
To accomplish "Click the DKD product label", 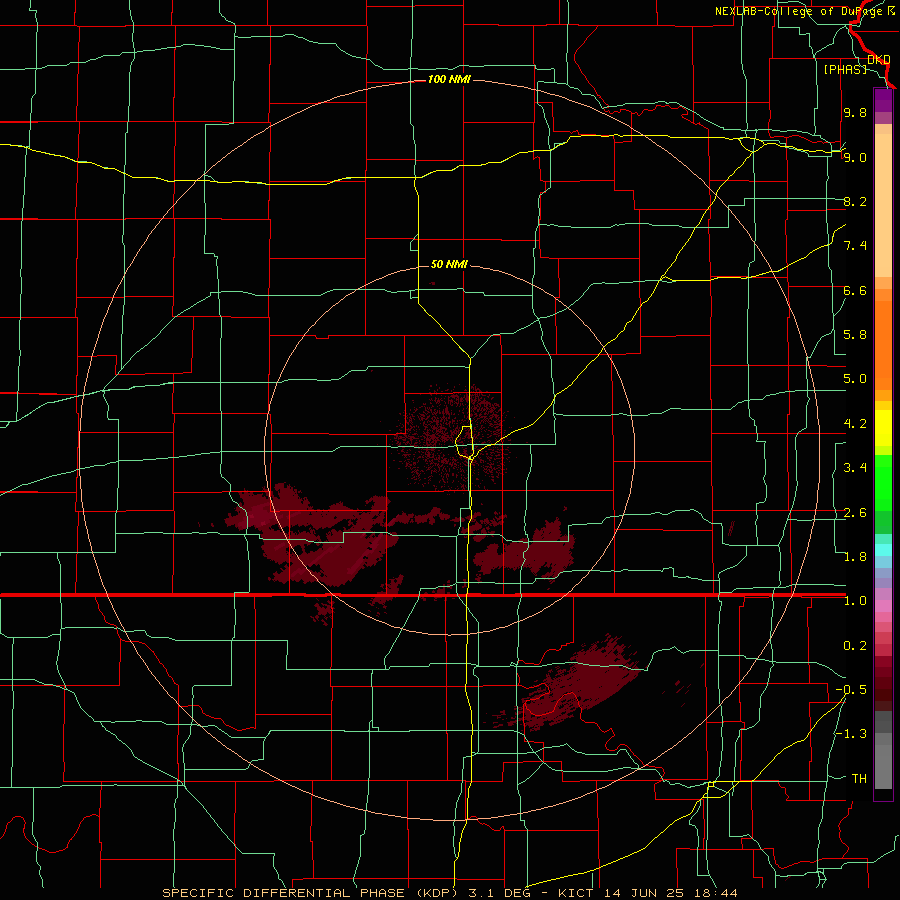I will point(879,59).
